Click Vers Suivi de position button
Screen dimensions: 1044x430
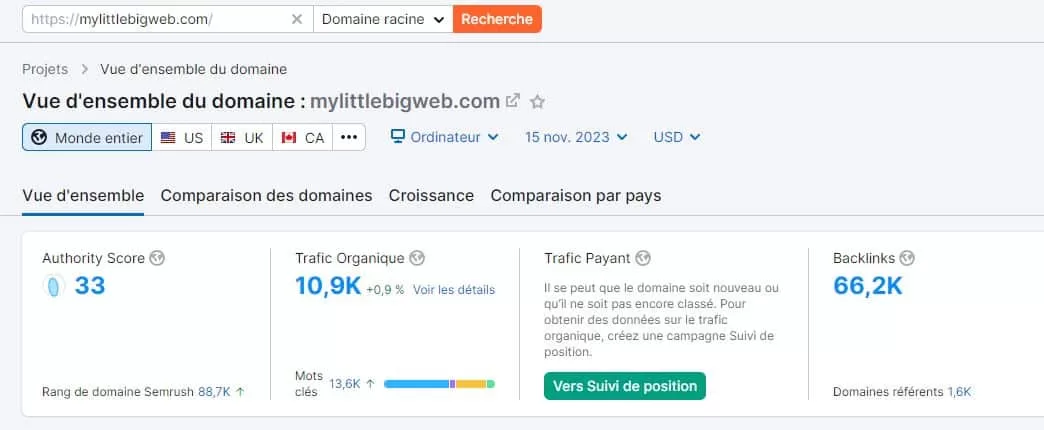coord(624,386)
